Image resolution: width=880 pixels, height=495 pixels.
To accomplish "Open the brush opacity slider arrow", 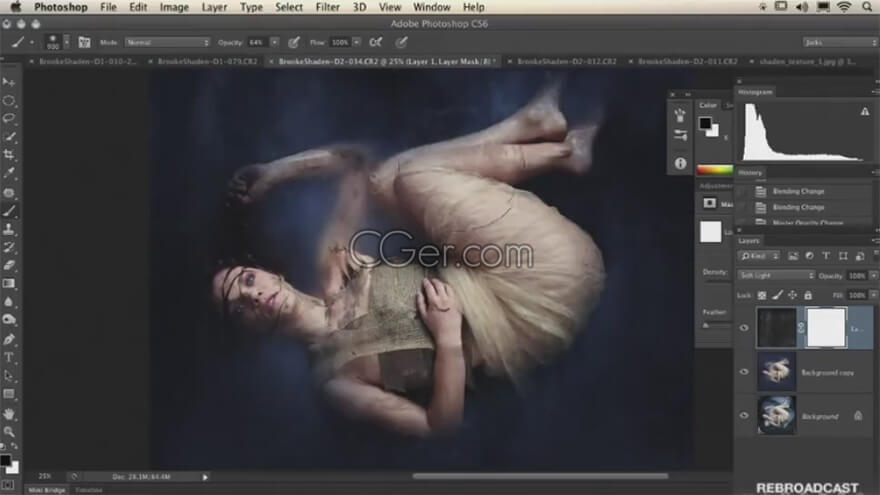I will (x=274, y=42).
